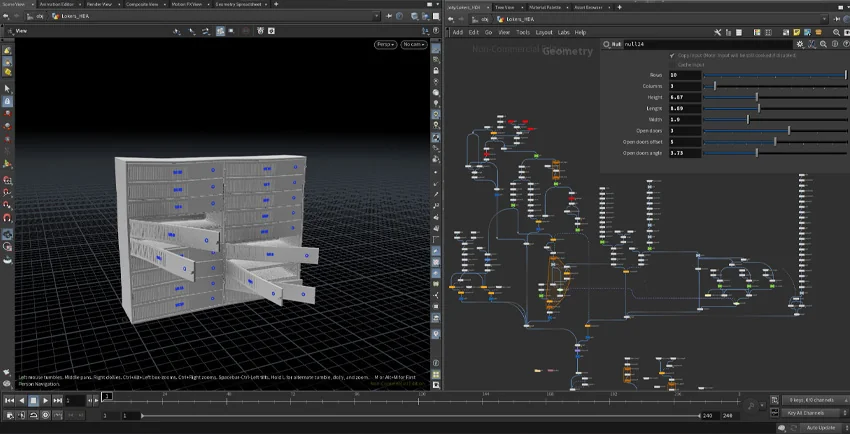
Task: Set the Rows slider
Action: 775,75
